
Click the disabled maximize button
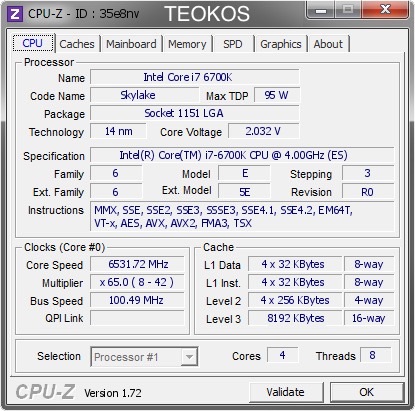click(348, 10)
